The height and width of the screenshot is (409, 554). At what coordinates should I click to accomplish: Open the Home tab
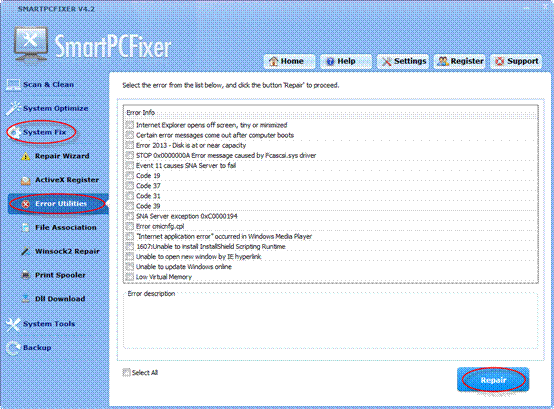[x=289, y=61]
